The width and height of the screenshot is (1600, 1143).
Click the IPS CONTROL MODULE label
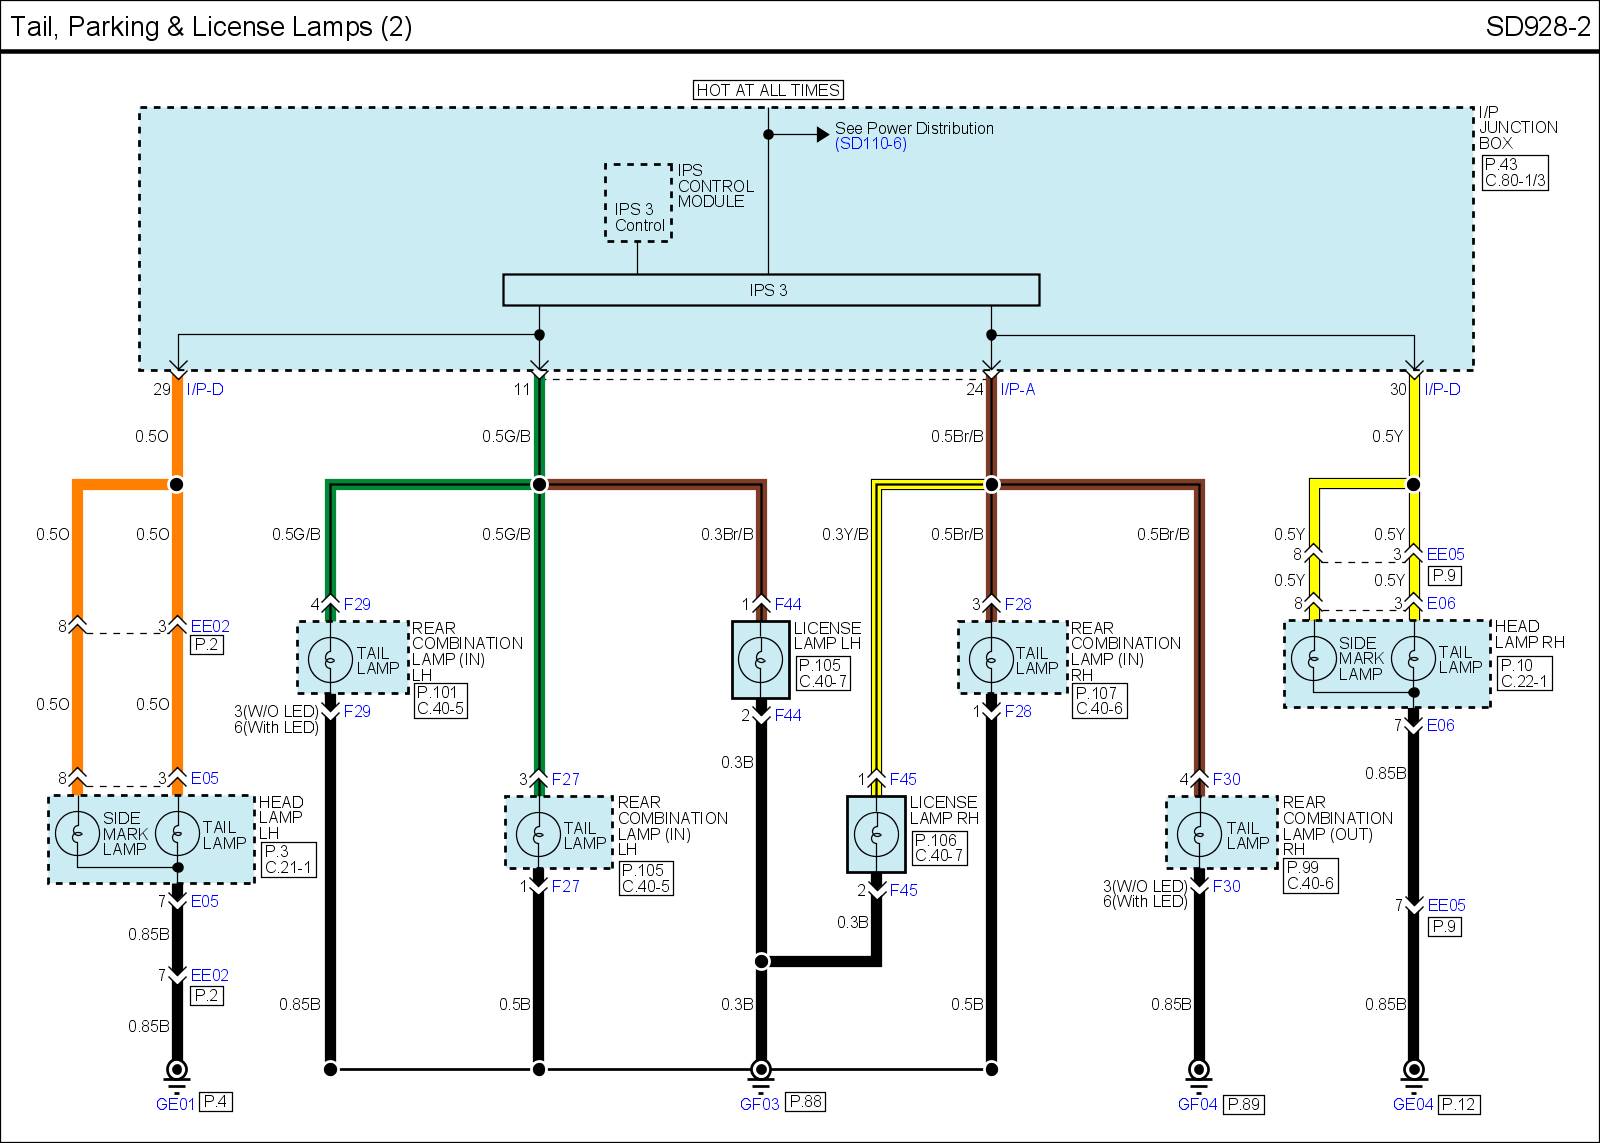click(x=716, y=185)
